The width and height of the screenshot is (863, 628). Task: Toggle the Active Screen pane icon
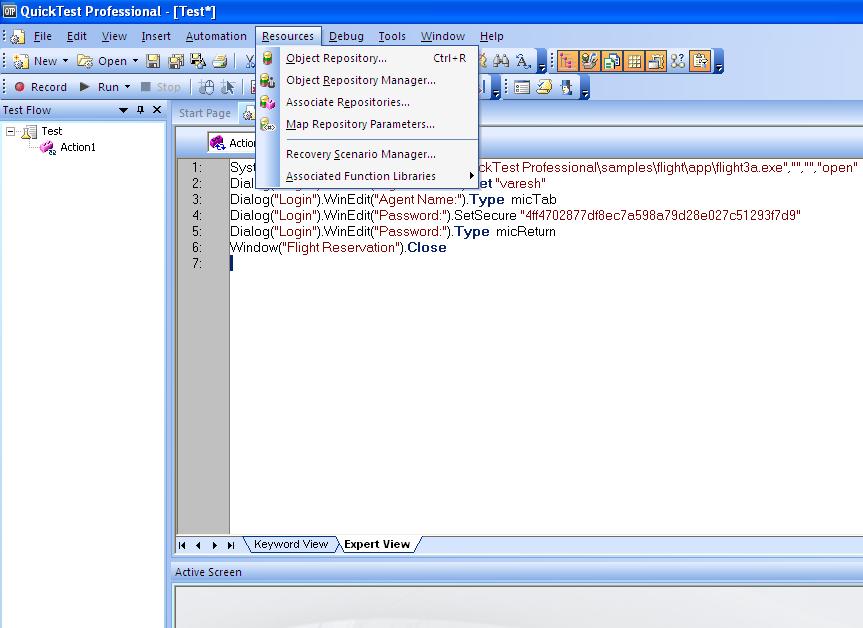coord(656,61)
